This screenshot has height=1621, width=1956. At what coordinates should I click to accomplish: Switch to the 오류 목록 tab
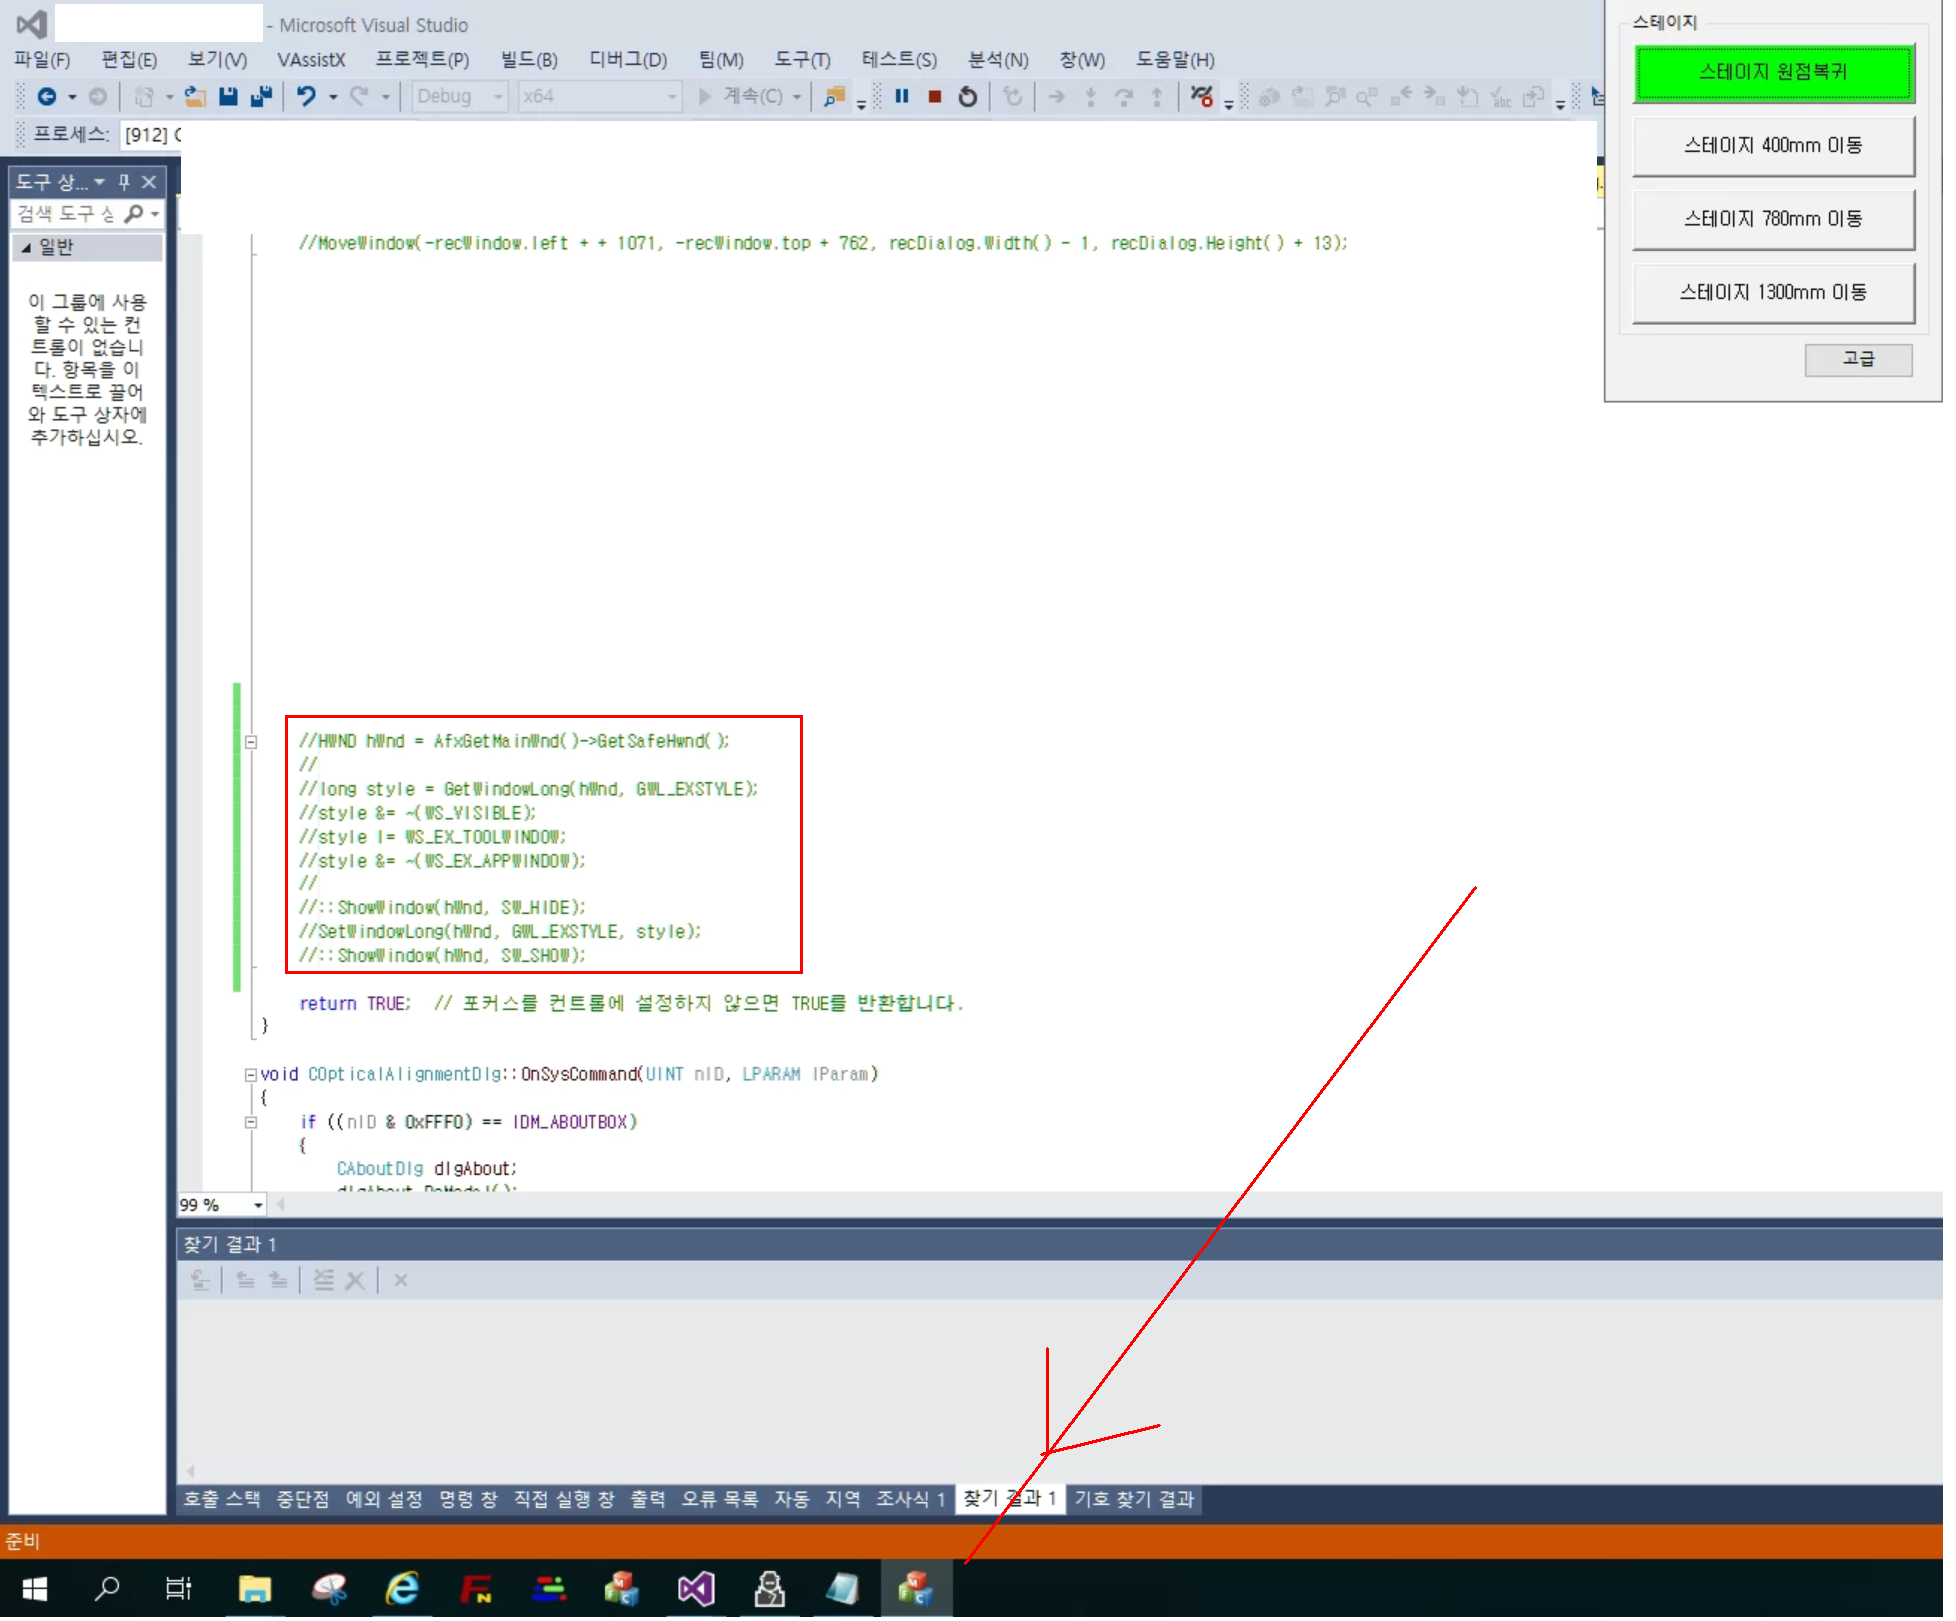(719, 1499)
